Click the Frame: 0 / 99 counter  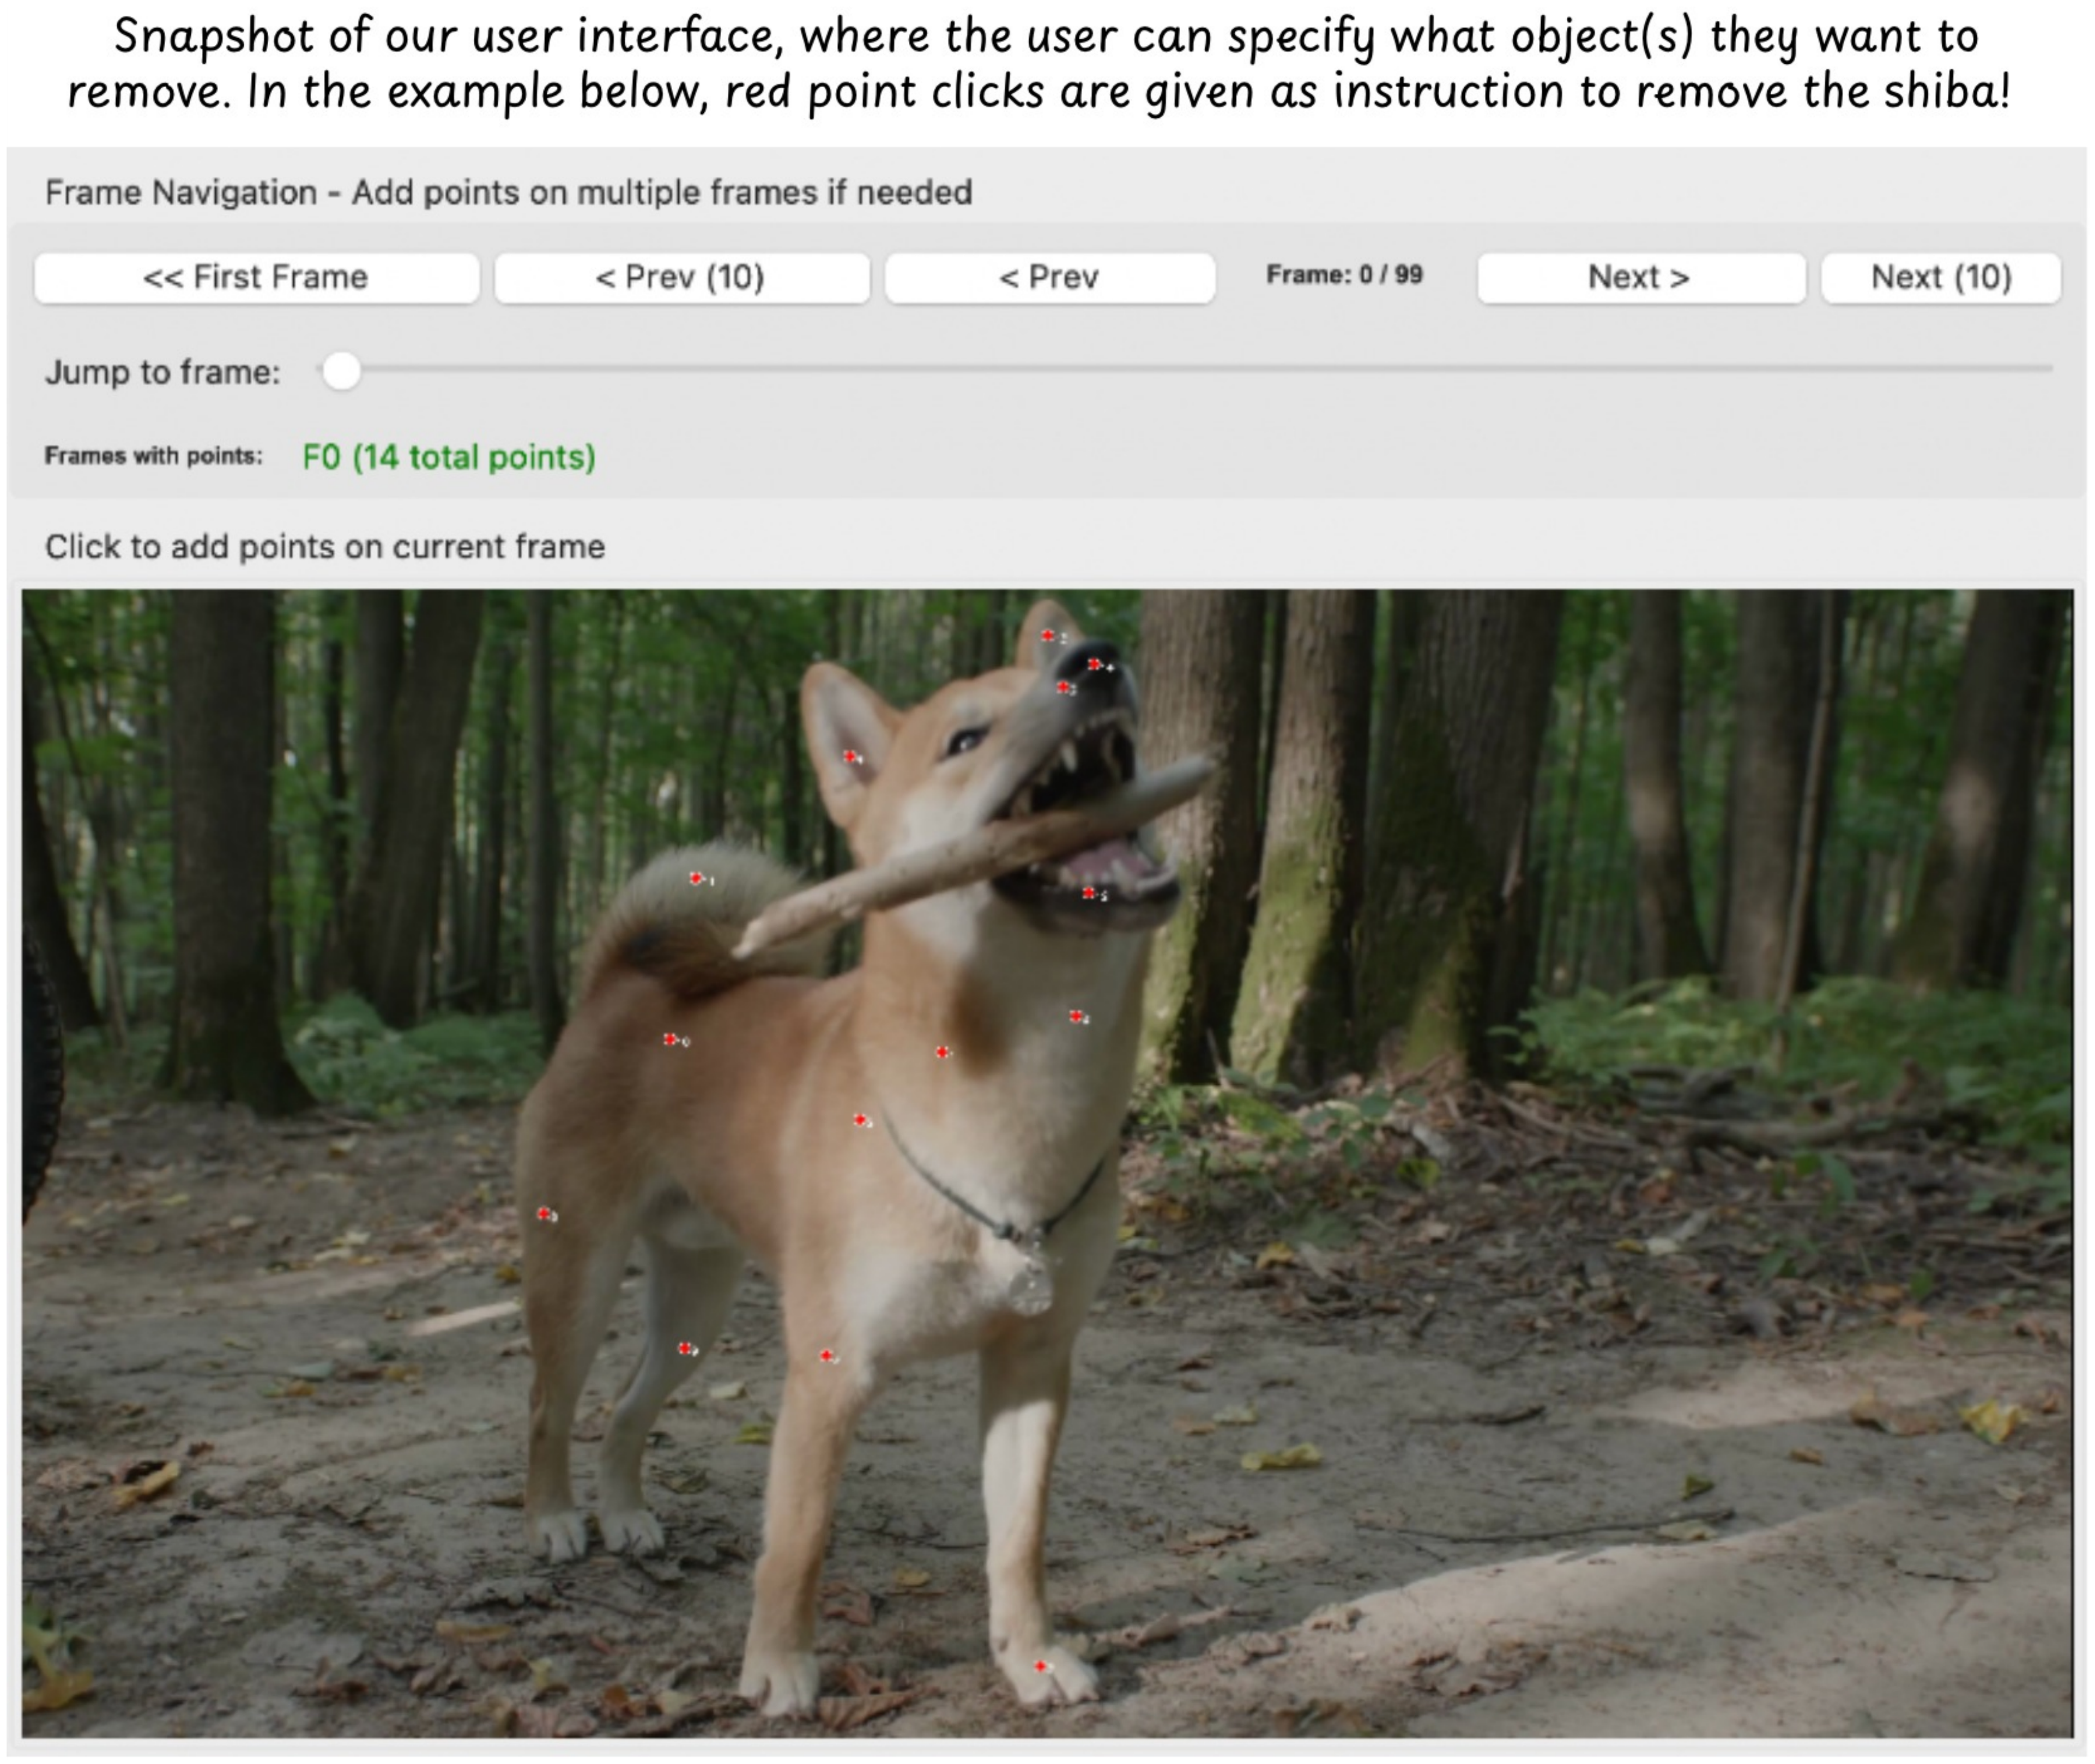1344,275
